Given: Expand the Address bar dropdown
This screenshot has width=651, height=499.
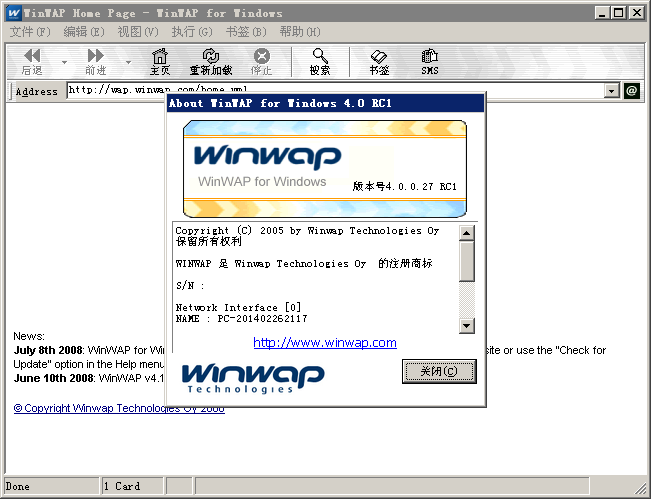Looking at the screenshot, I should (612, 91).
